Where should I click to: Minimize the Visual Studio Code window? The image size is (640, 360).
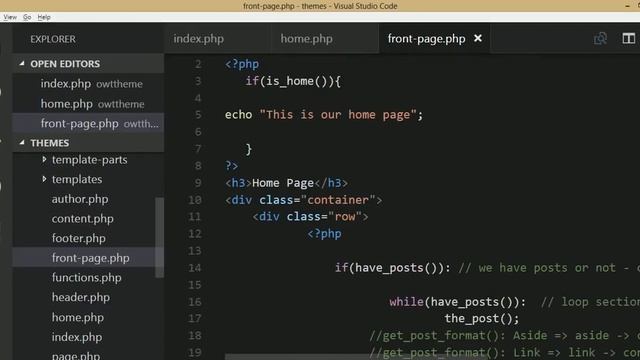627,6
